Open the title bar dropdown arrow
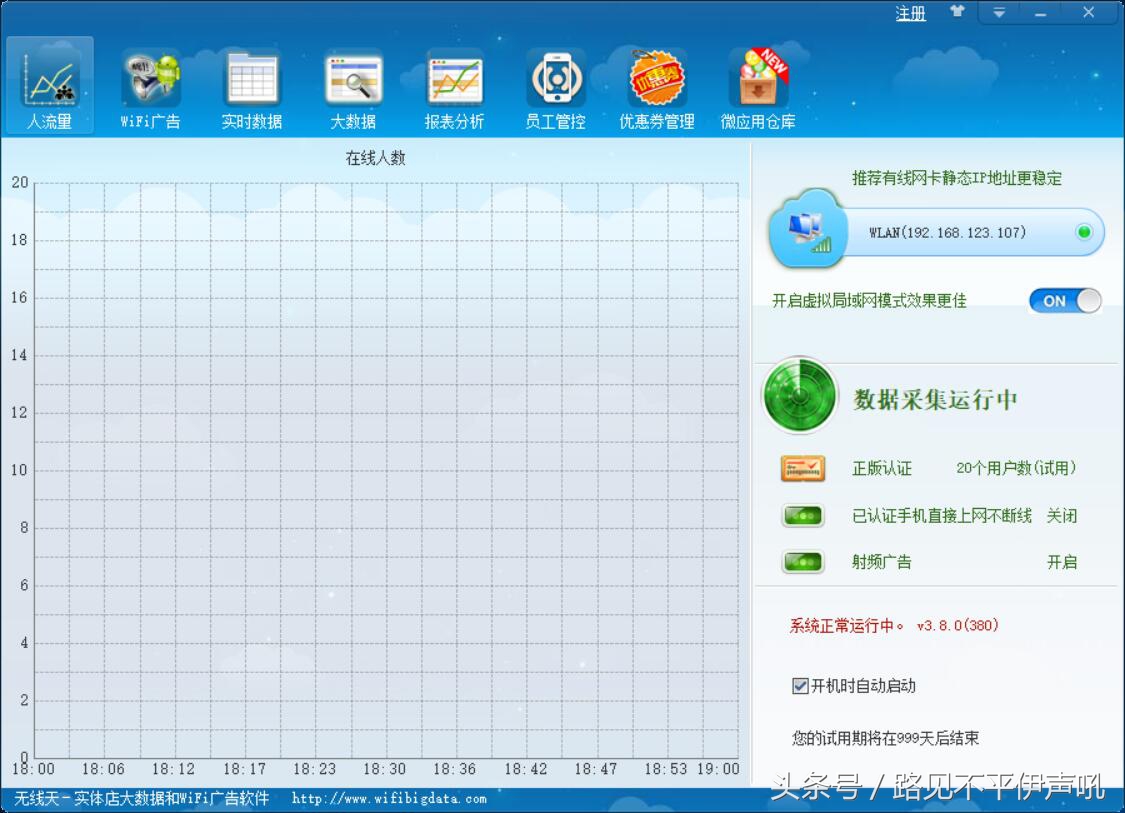 [x=999, y=13]
